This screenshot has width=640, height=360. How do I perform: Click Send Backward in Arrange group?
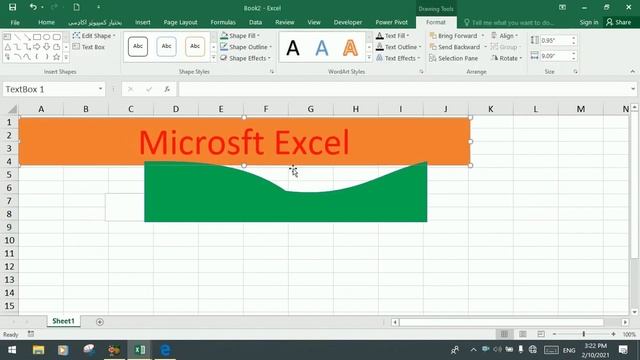pos(455,47)
